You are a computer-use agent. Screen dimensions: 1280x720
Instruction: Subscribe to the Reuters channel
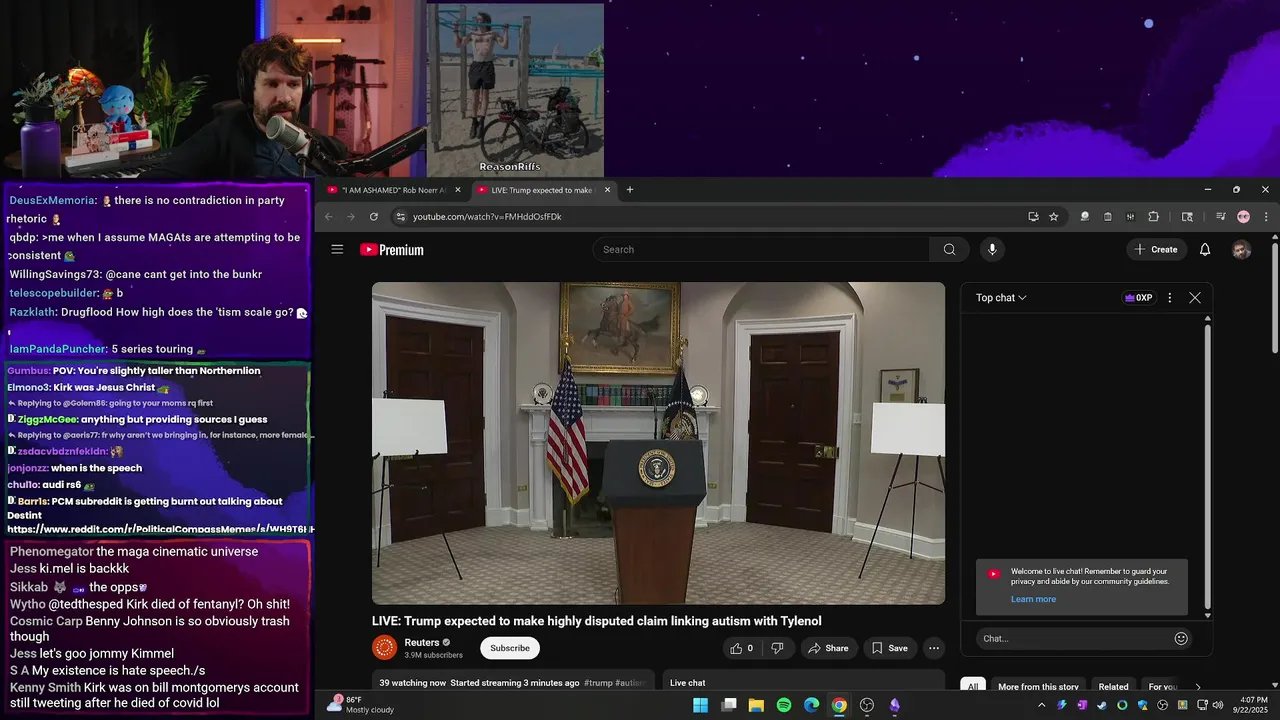click(510, 648)
